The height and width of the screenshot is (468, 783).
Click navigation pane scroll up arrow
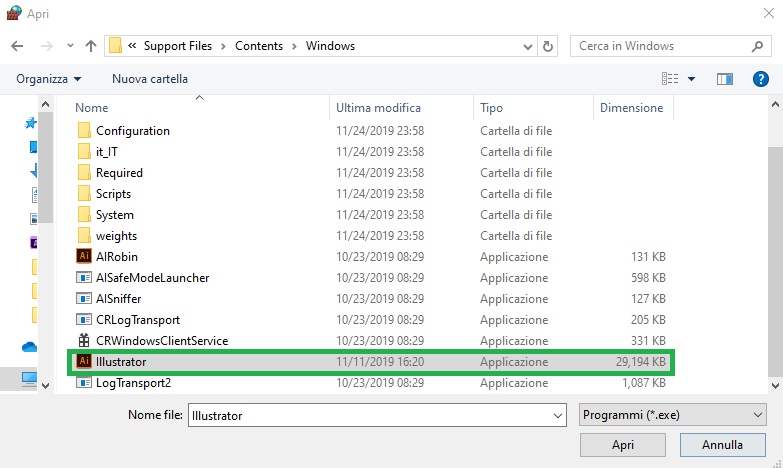(x=45, y=104)
